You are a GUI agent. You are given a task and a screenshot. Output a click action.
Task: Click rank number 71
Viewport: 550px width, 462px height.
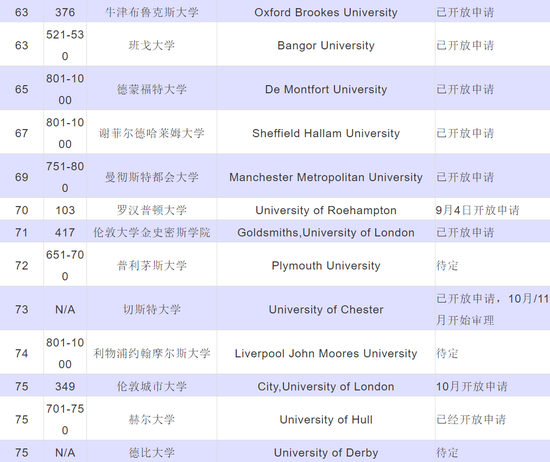point(21,232)
